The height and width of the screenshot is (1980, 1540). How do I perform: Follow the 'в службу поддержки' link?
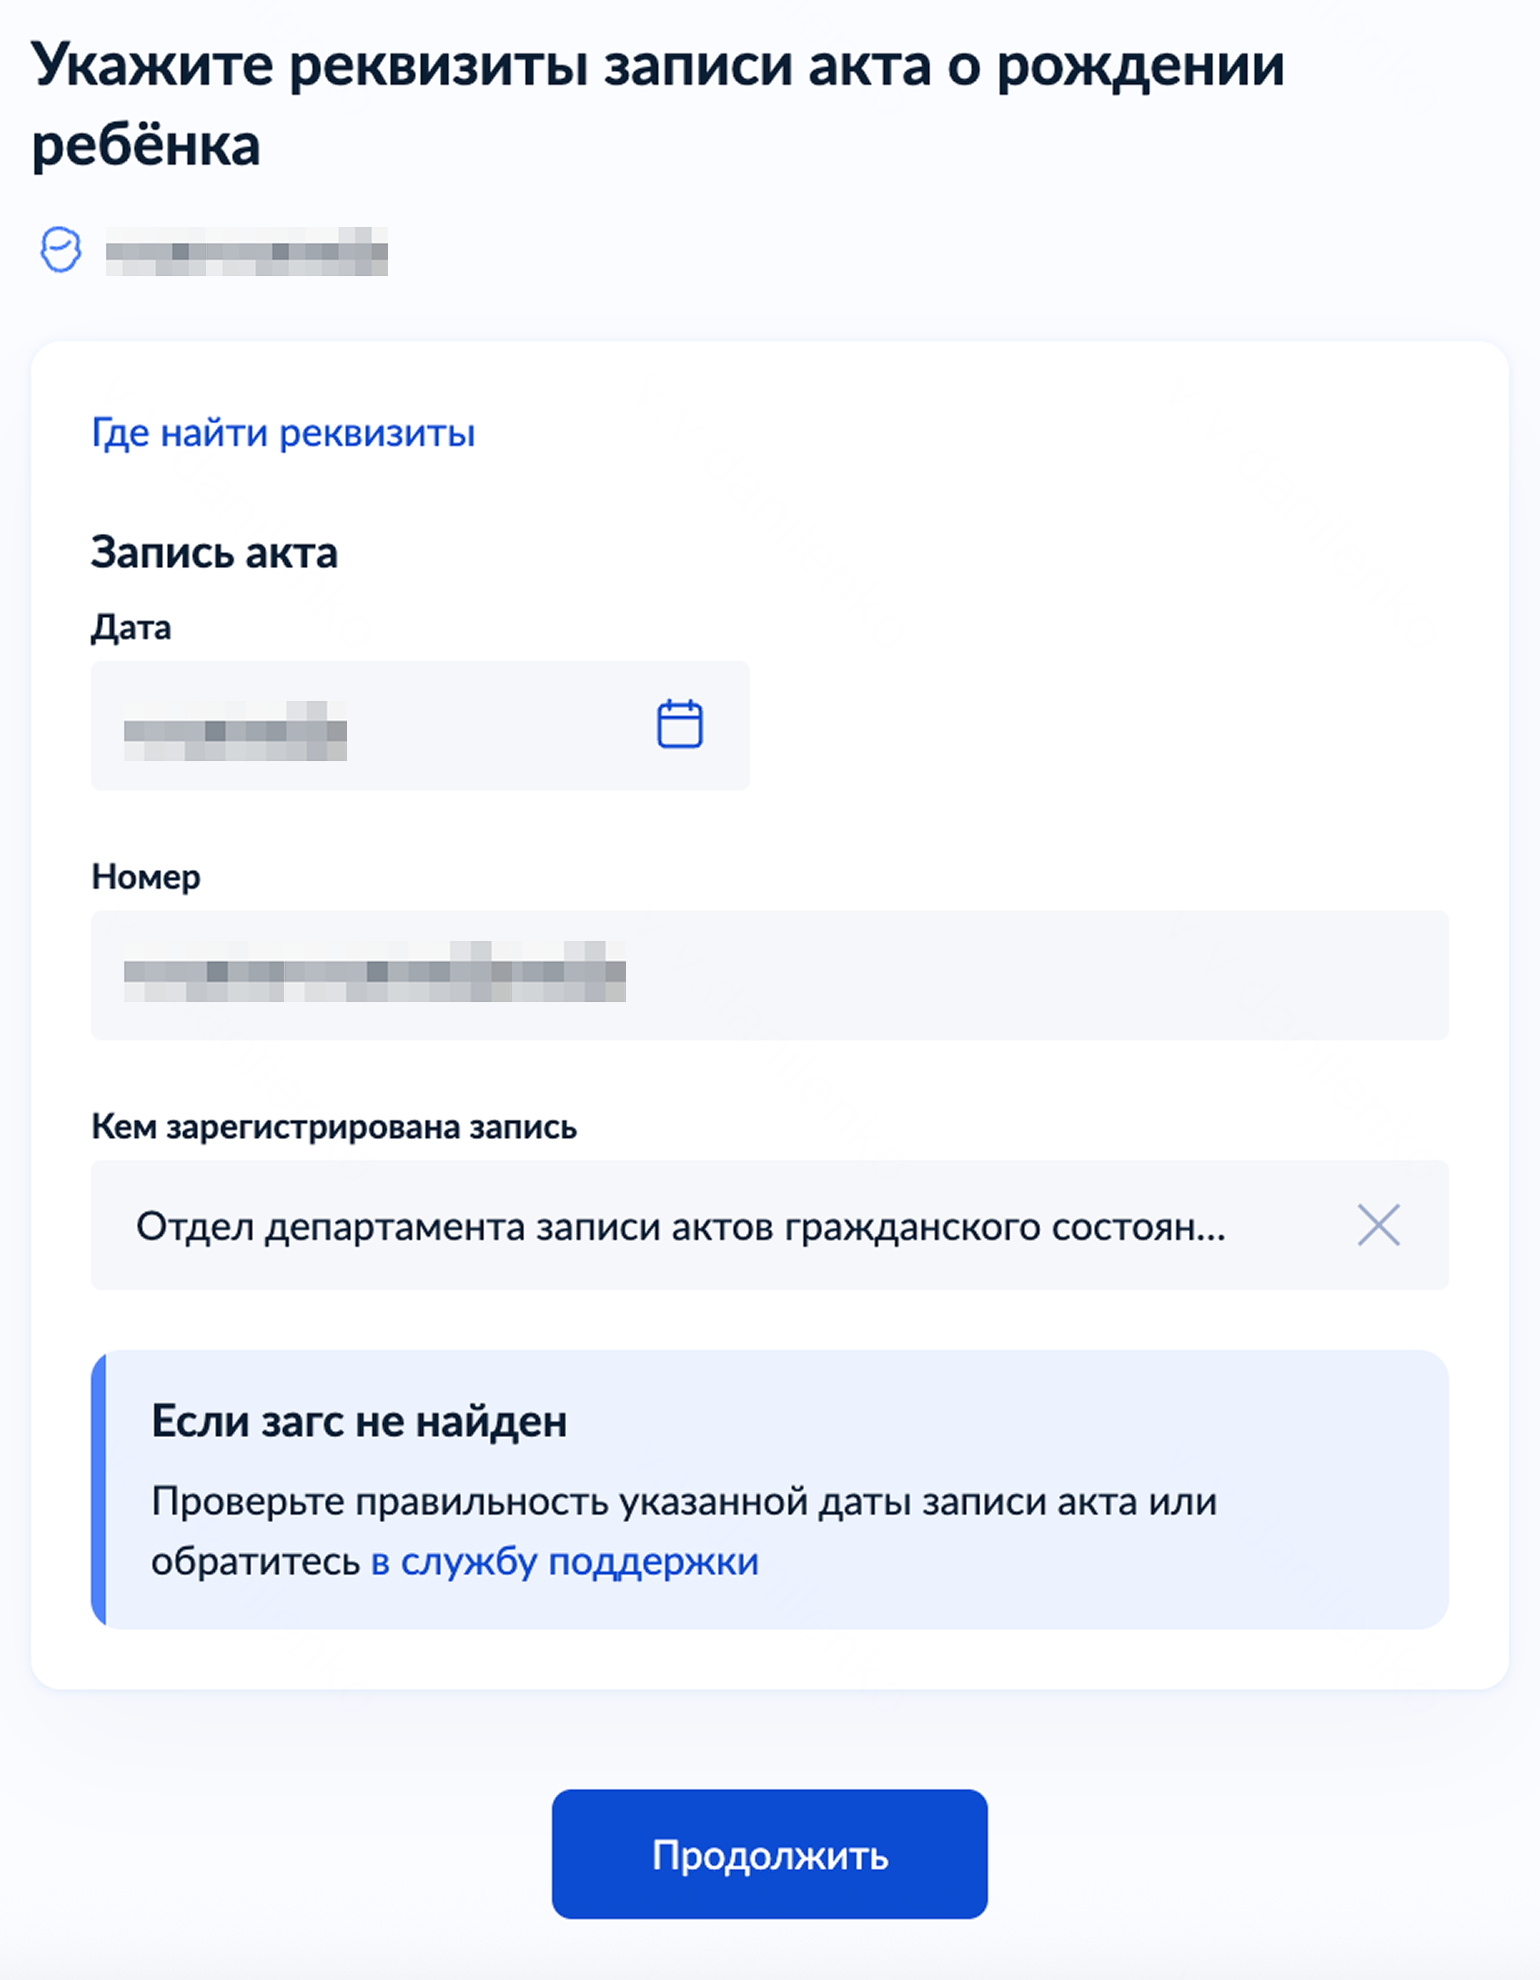pyautogui.click(x=564, y=1562)
